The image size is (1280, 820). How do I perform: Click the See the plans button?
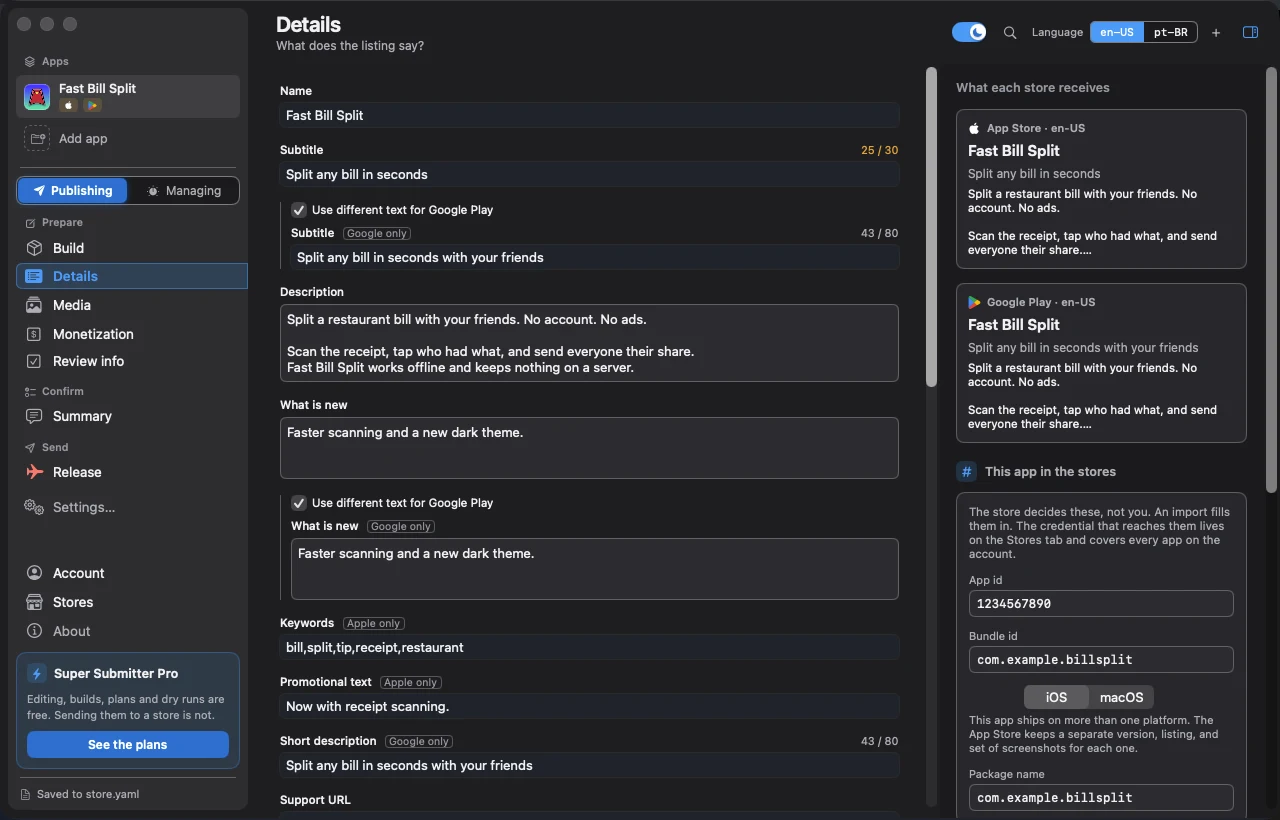128,745
